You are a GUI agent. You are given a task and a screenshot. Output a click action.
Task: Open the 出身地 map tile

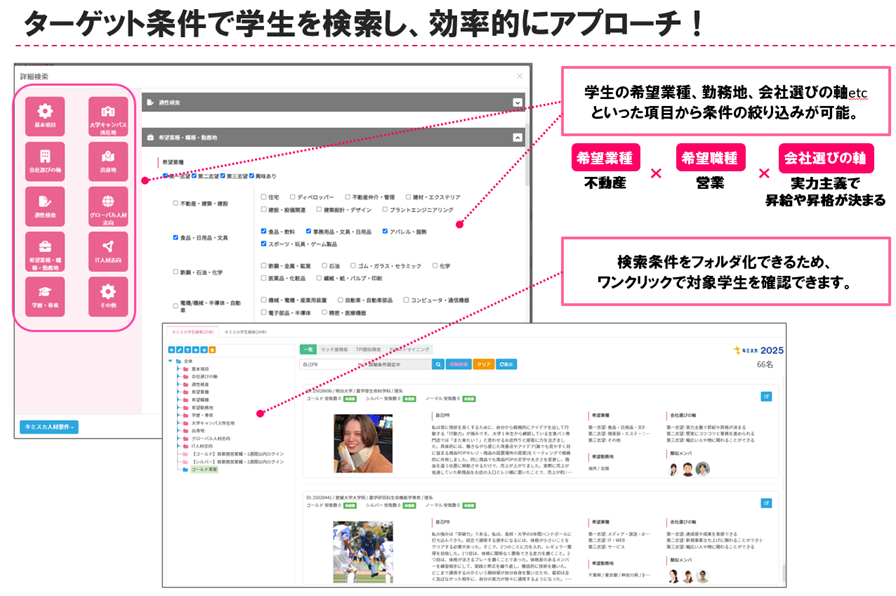tap(108, 162)
